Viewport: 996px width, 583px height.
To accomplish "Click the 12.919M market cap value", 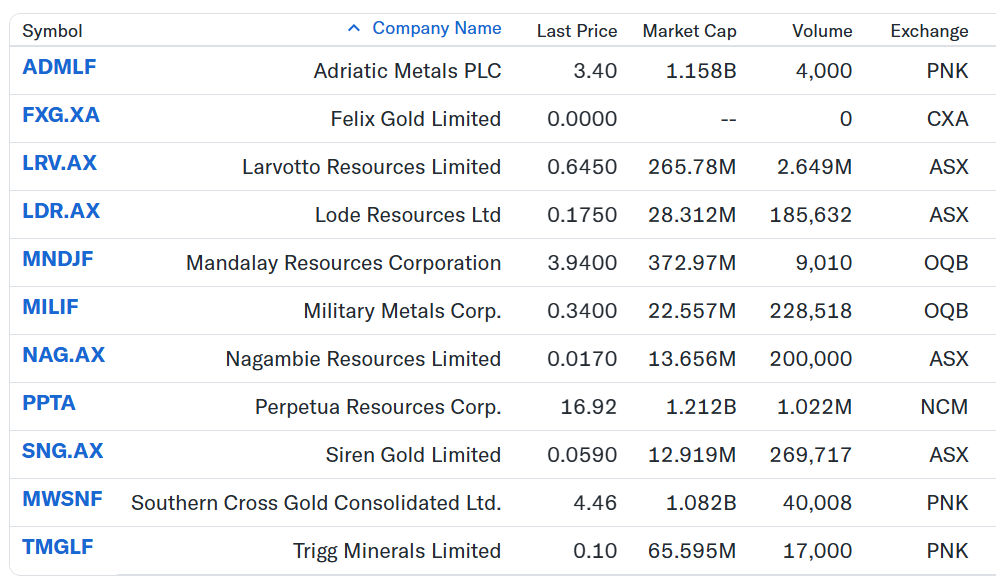I will 692,455.
